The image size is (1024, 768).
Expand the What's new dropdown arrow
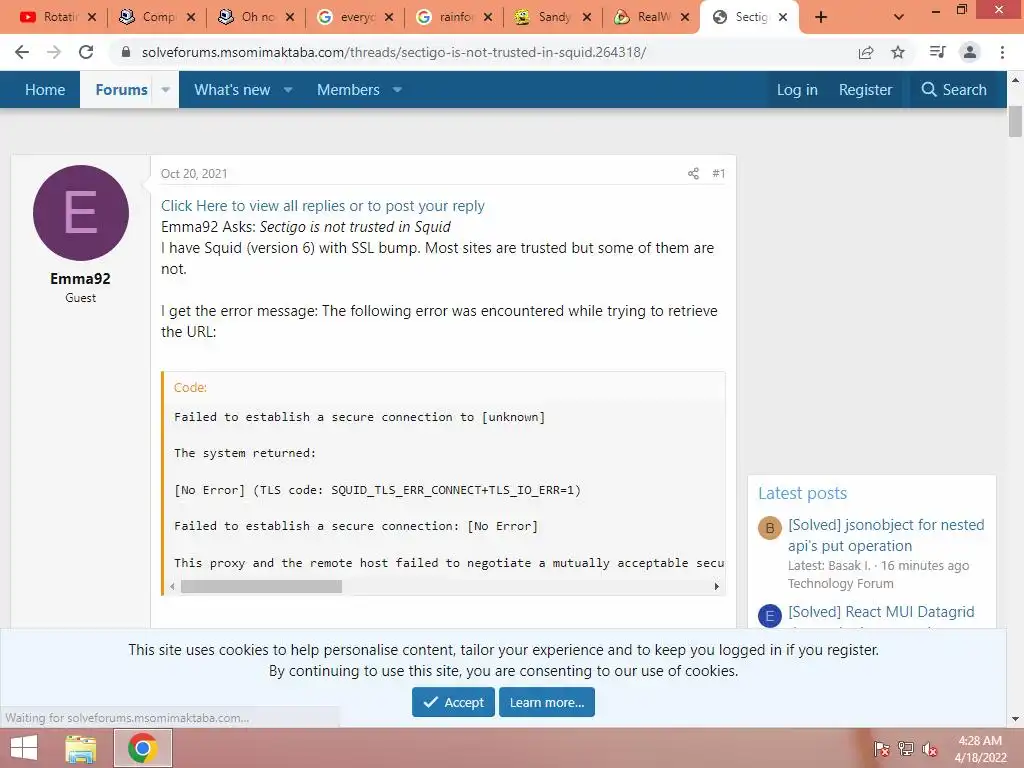[288, 89]
